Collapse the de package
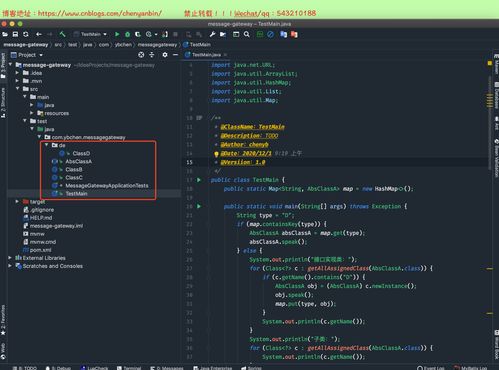The height and width of the screenshot is (370, 499). (x=46, y=145)
